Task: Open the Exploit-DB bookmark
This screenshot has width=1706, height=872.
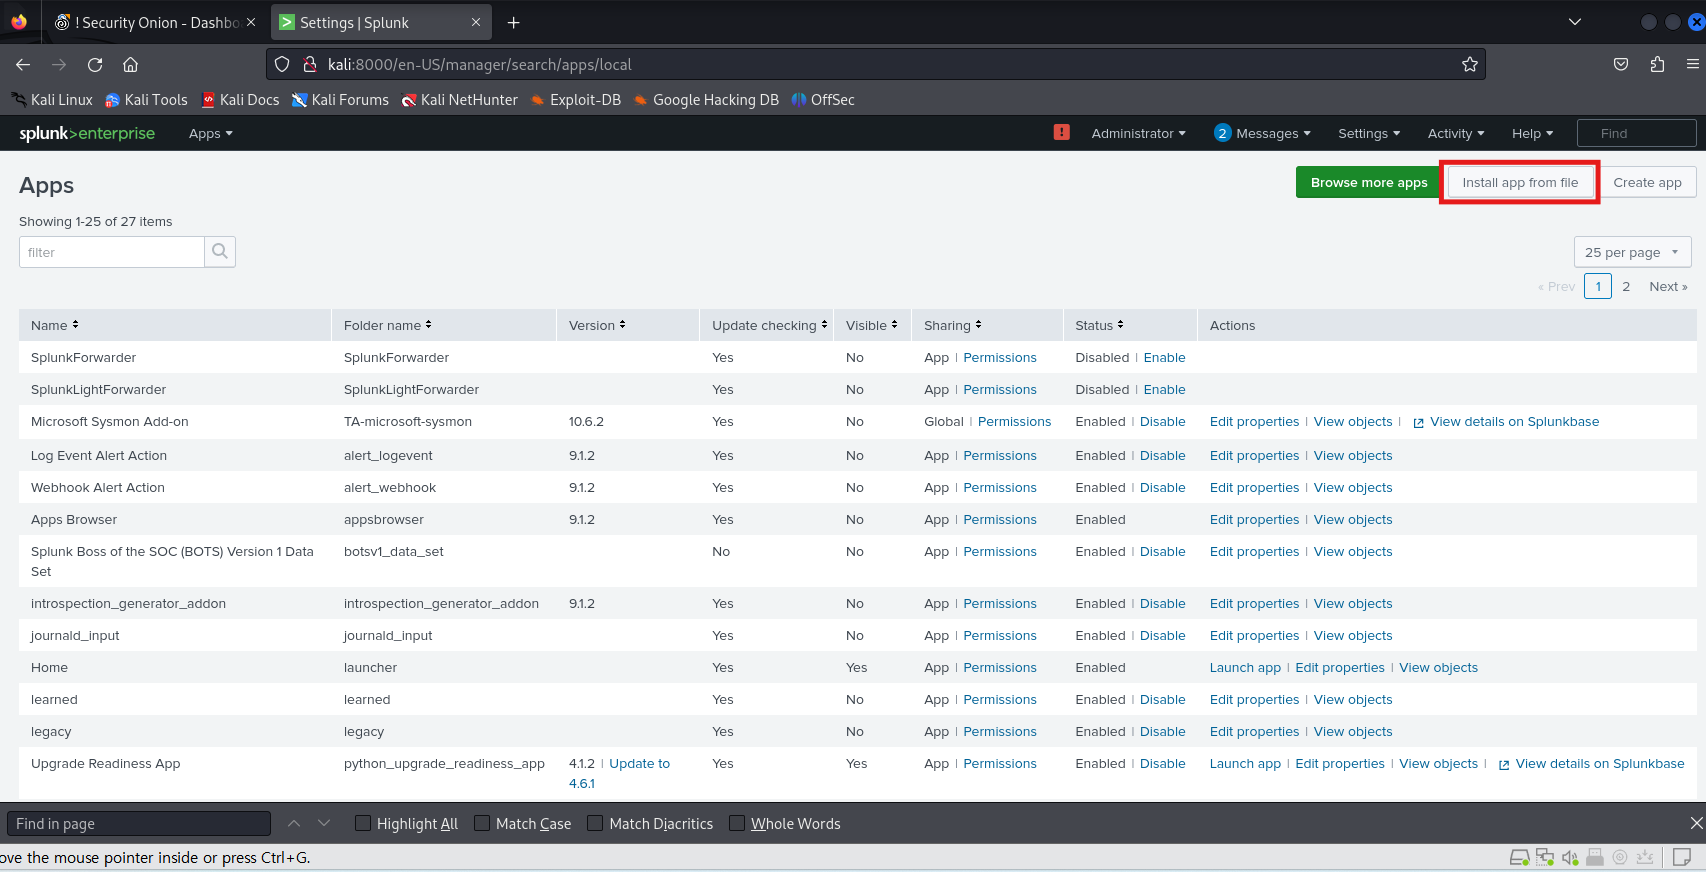Action: [576, 100]
